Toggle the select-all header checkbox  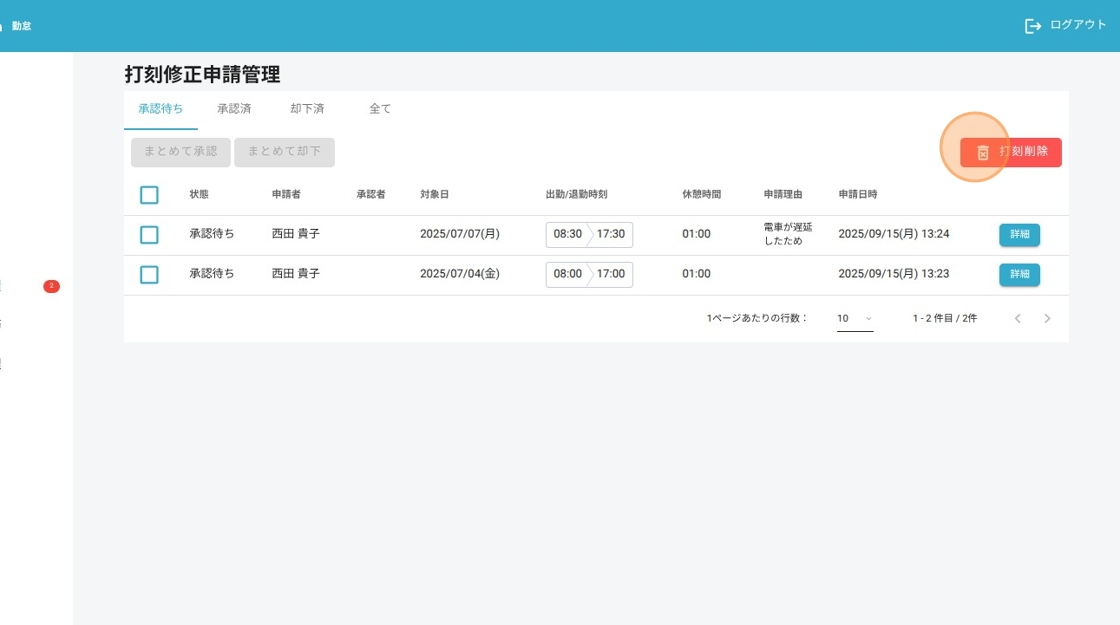(149, 195)
